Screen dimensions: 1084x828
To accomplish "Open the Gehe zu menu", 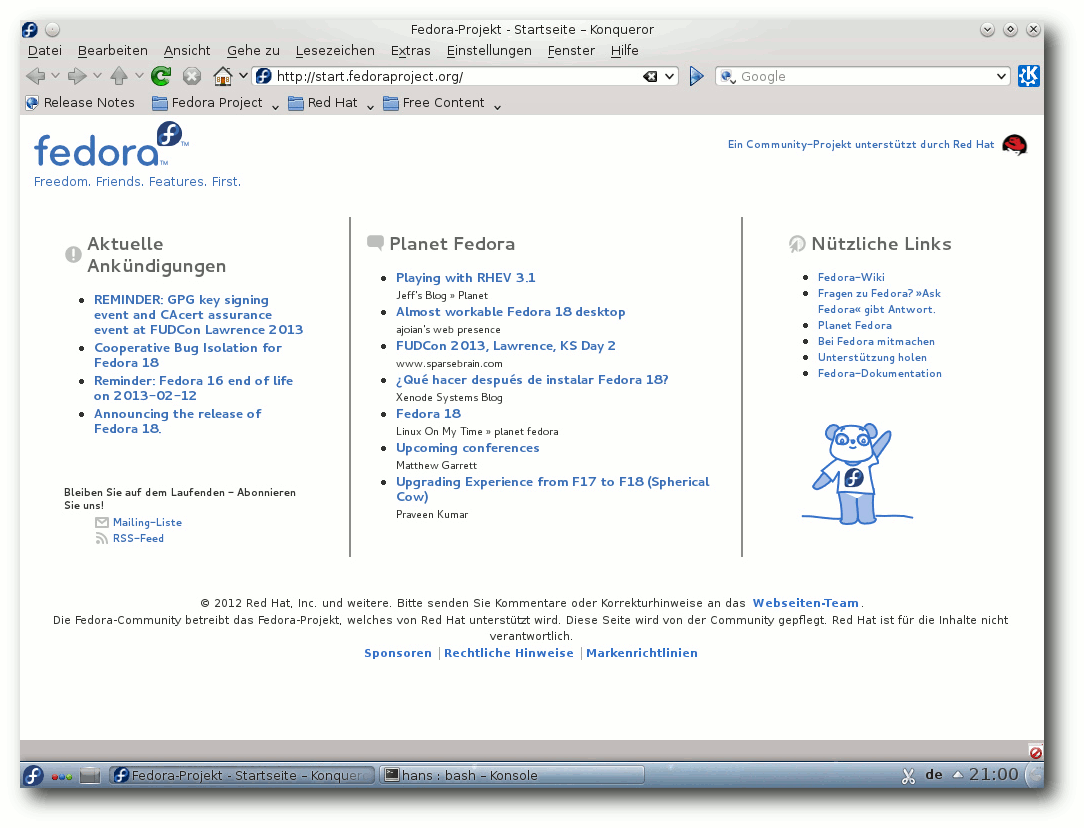I will click(253, 50).
